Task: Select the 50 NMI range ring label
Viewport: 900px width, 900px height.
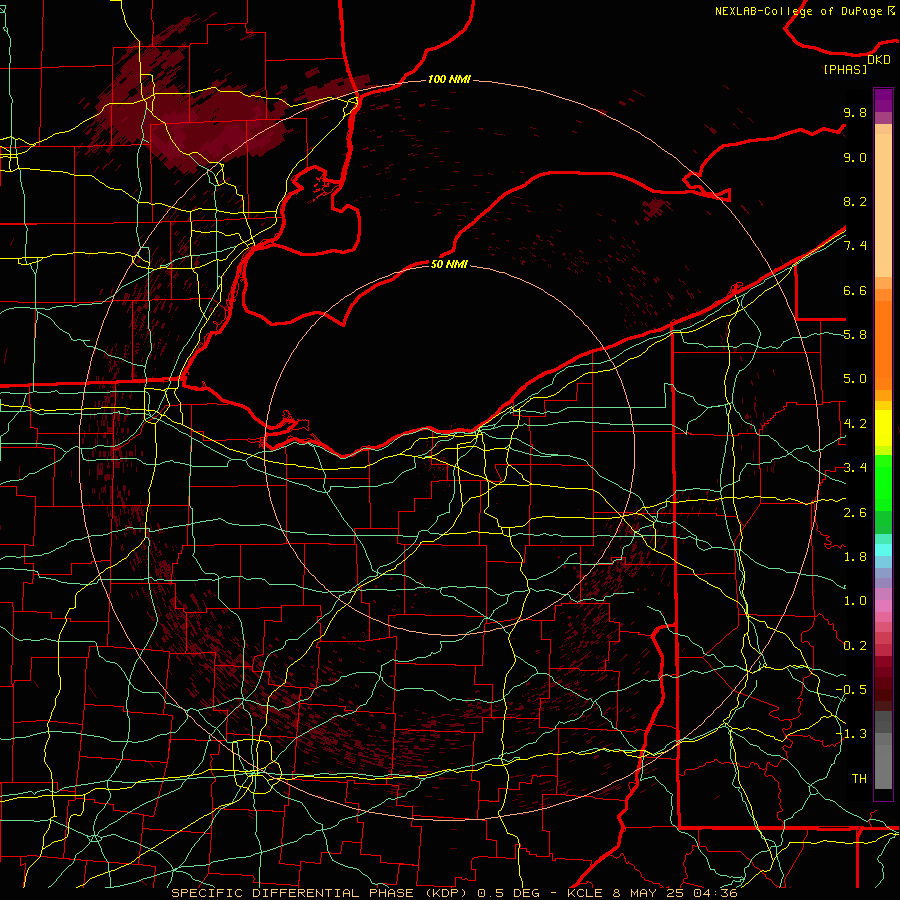Action: (x=449, y=264)
